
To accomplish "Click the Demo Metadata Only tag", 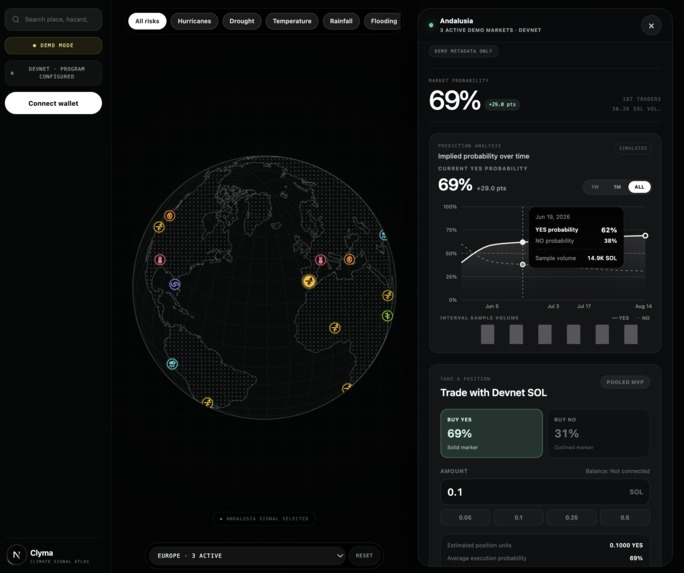I will click(463, 51).
